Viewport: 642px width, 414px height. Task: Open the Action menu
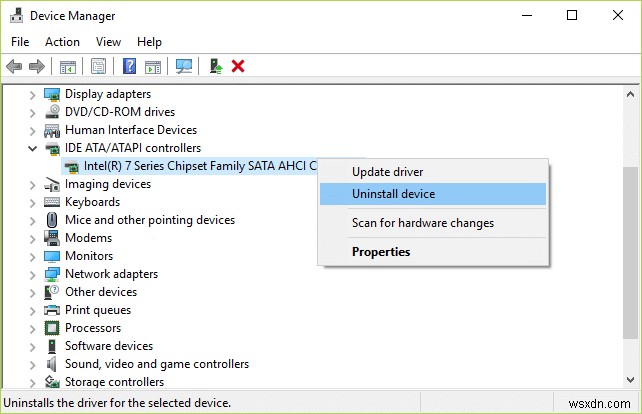(62, 42)
